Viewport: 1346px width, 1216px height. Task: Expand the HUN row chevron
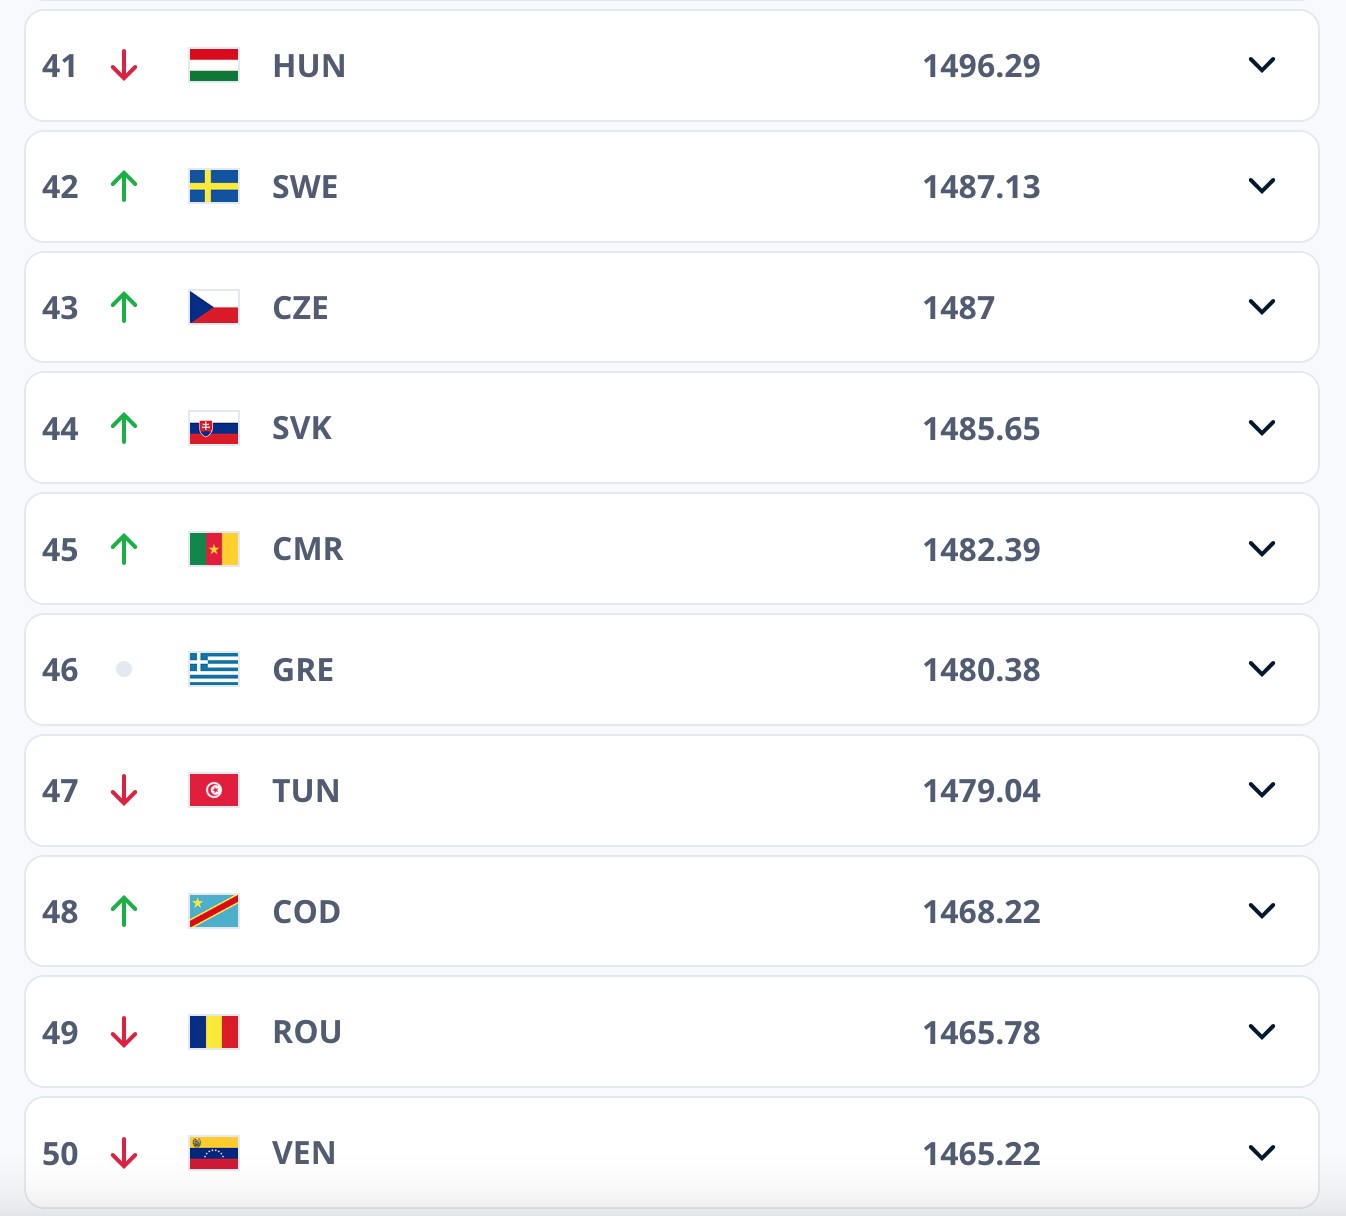1262,66
